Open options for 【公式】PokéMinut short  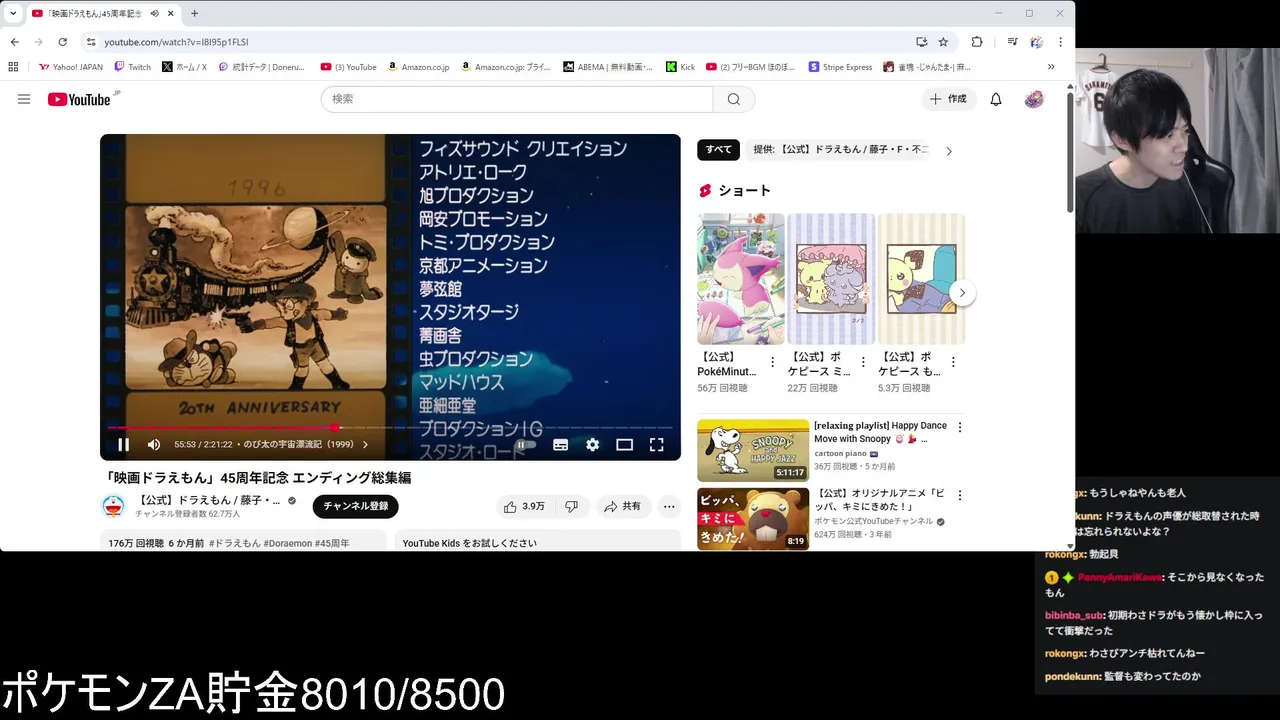pyautogui.click(x=772, y=362)
